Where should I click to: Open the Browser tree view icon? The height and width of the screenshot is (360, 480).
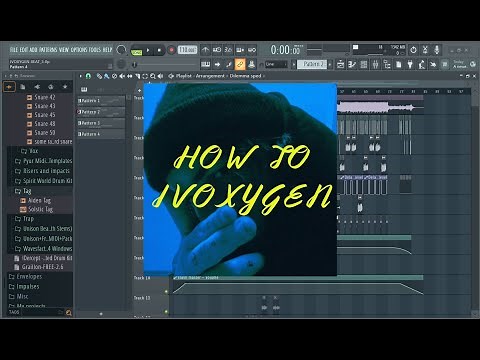click(x=387, y=64)
